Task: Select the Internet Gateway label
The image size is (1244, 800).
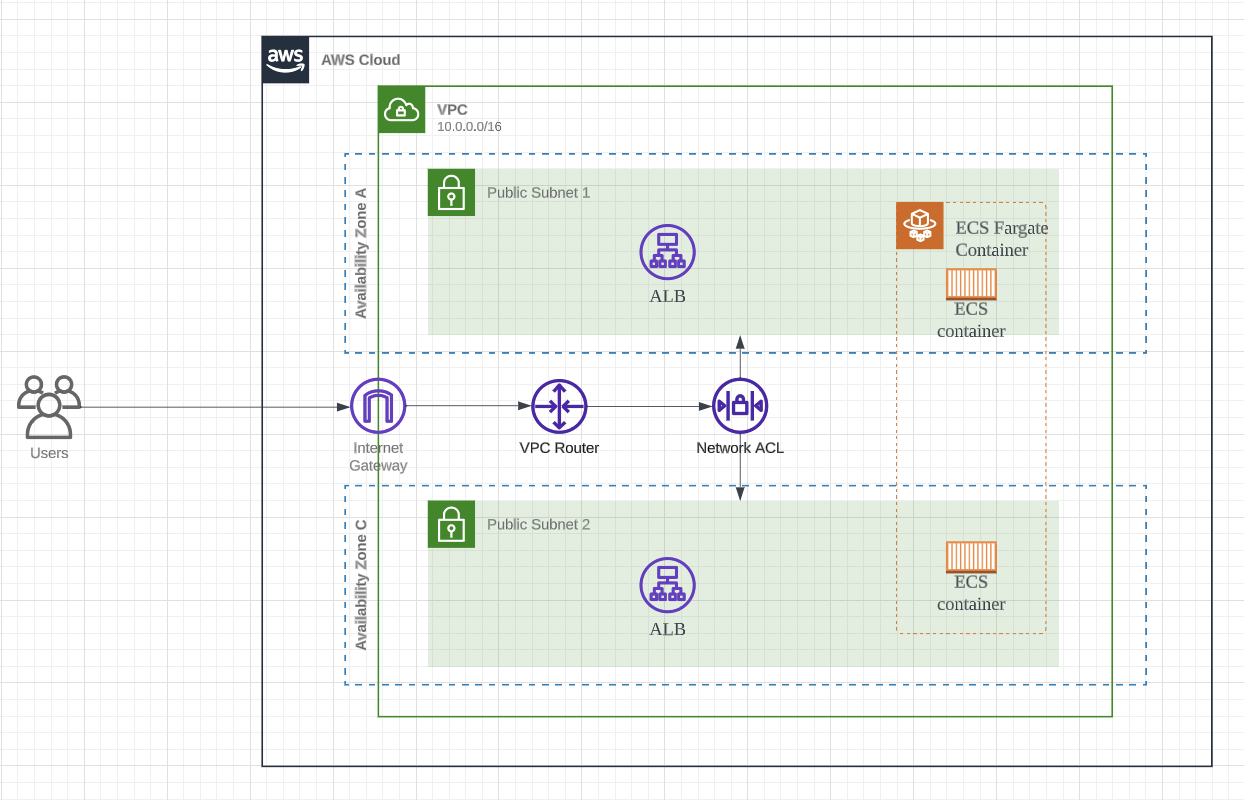Action: pyautogui.click(x=378, y=457)
